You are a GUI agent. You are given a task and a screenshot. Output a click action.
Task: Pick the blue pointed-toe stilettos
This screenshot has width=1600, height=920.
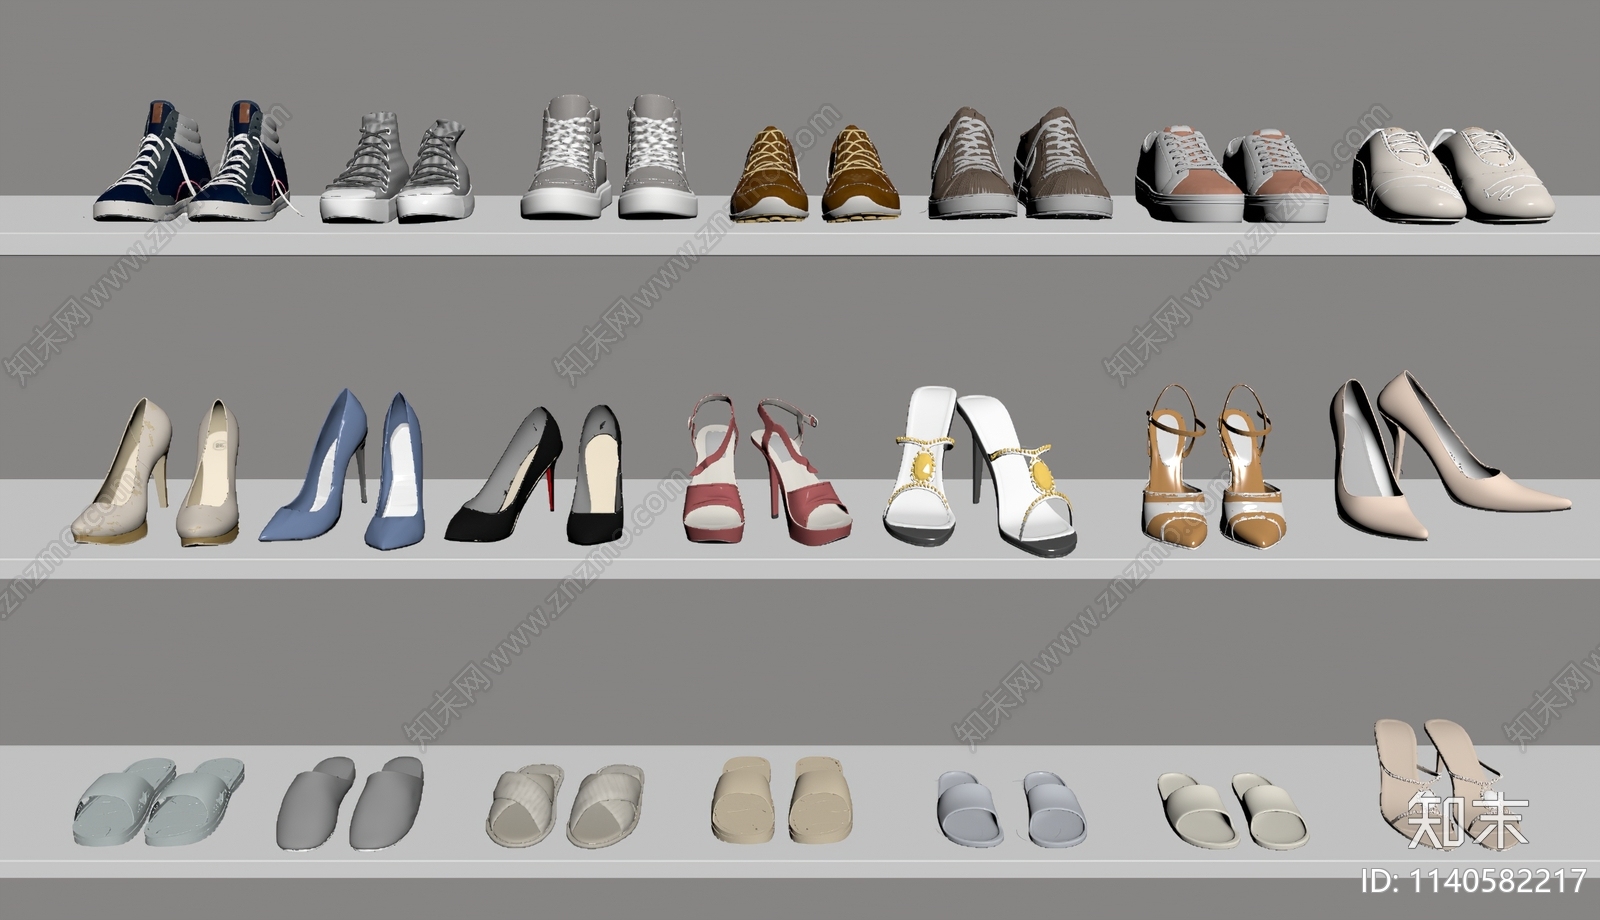tap(342, 469)
